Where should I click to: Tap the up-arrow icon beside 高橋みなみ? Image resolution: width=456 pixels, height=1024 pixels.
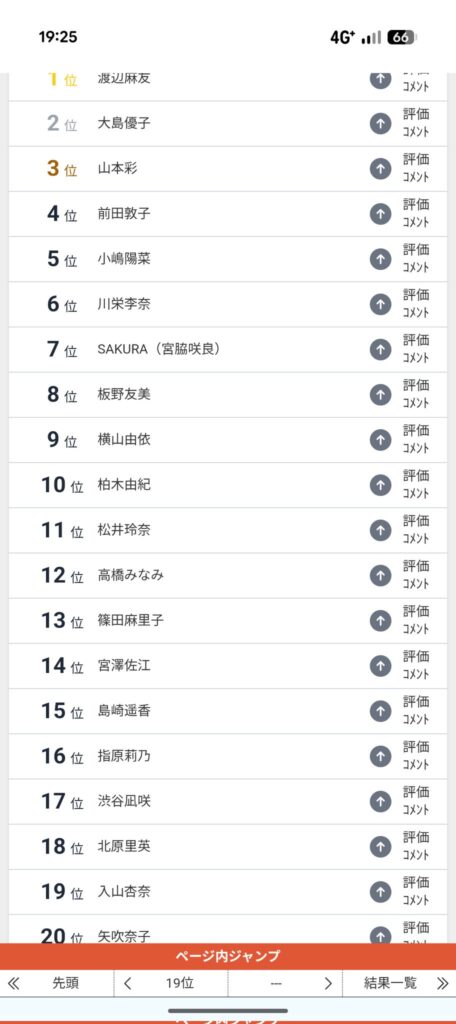(x=380, y=575)
